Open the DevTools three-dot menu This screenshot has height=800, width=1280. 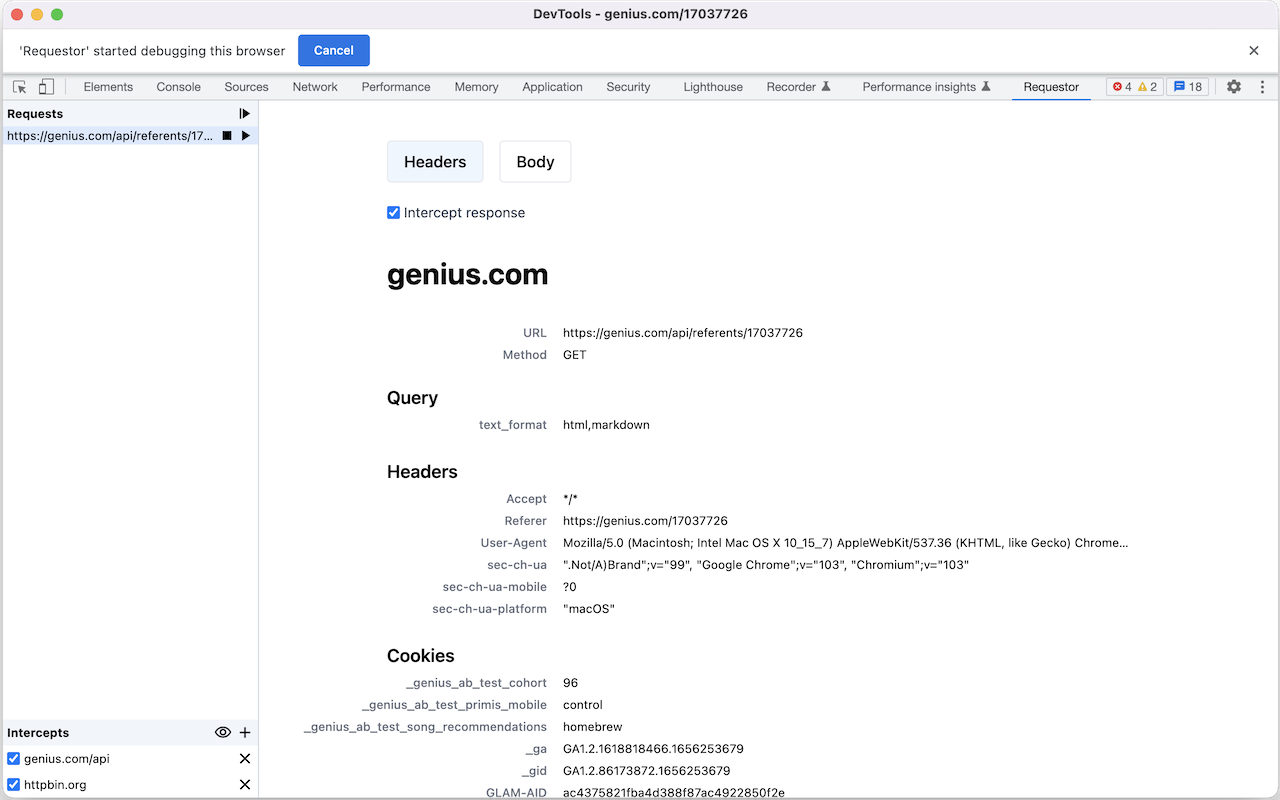click(x=1262, y=87)
